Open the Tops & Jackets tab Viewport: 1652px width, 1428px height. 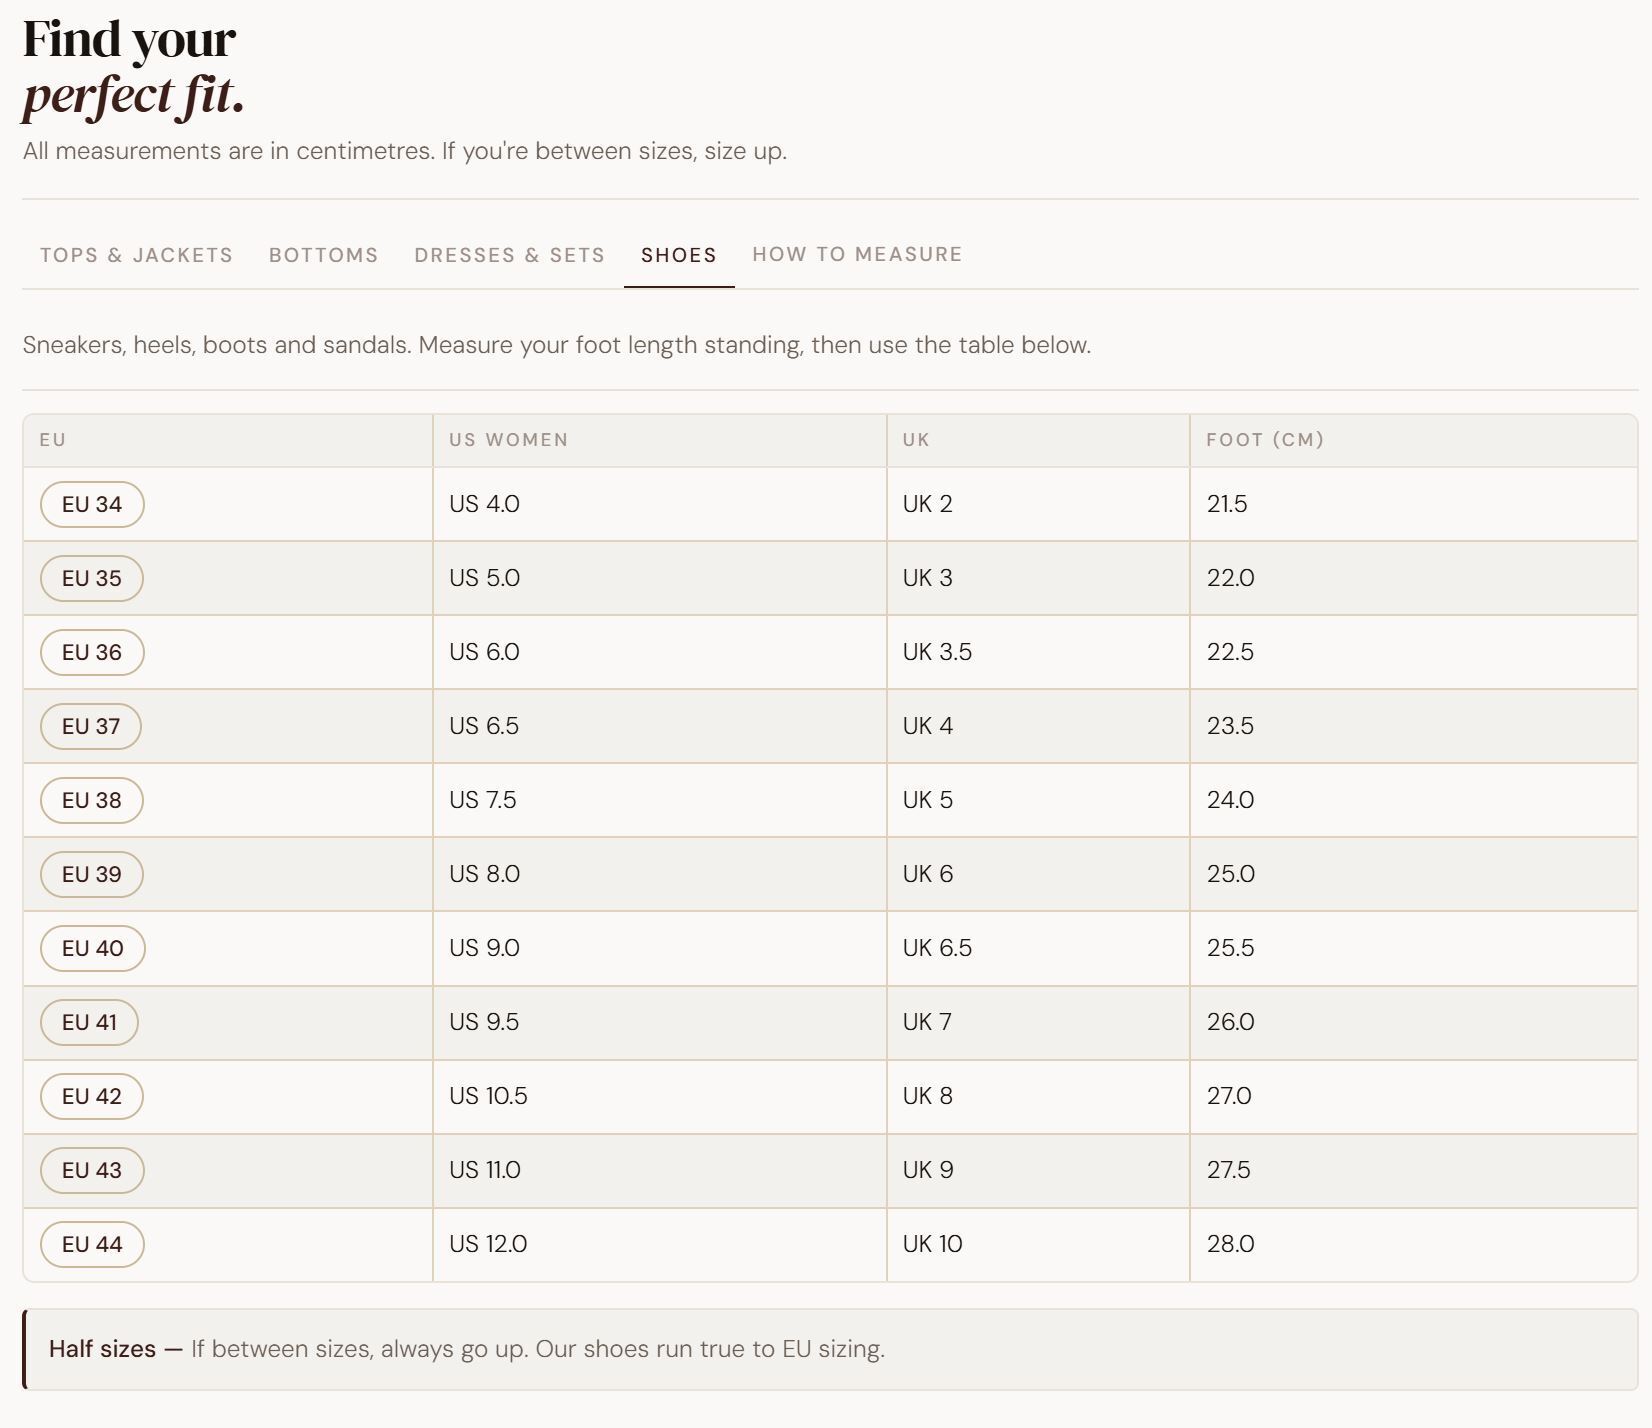coord(136,255)
